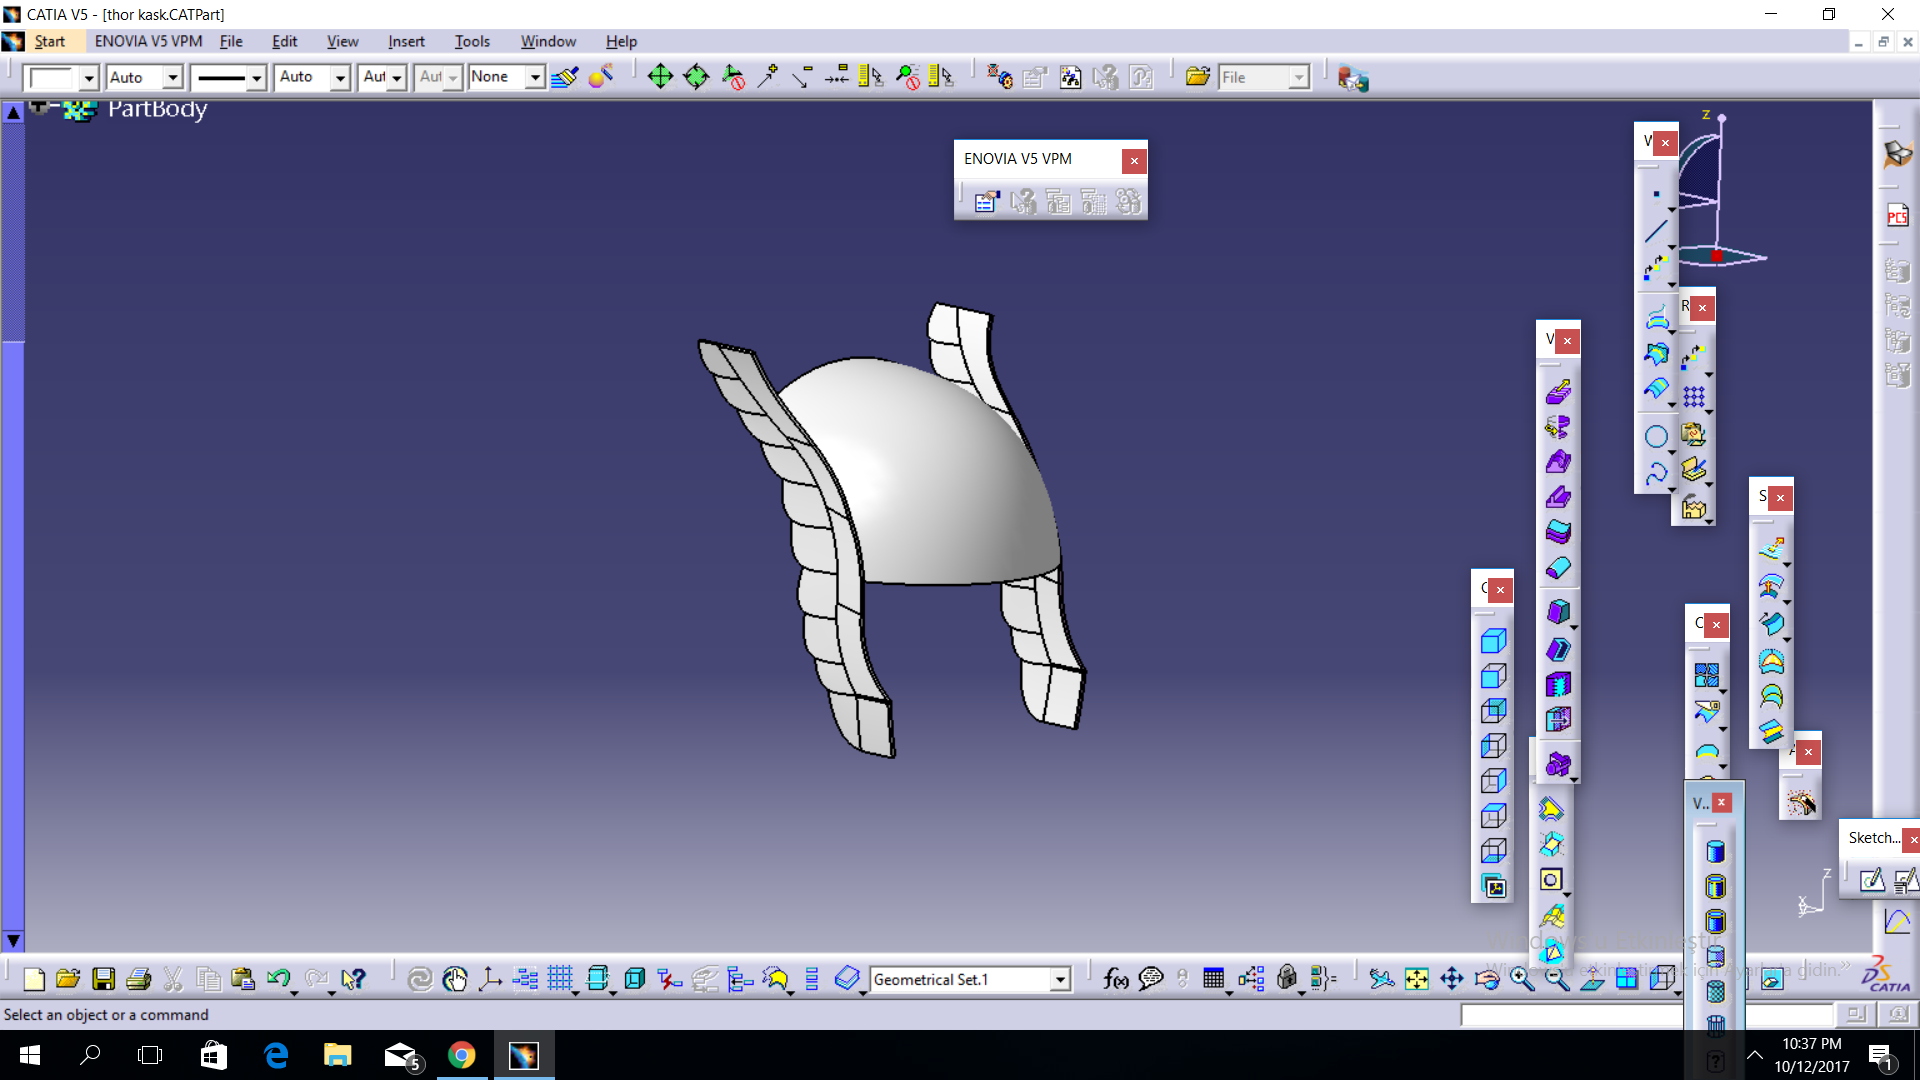Open the Insert menu
This screenshot has height=1080, width=1920.
(406, 41)
